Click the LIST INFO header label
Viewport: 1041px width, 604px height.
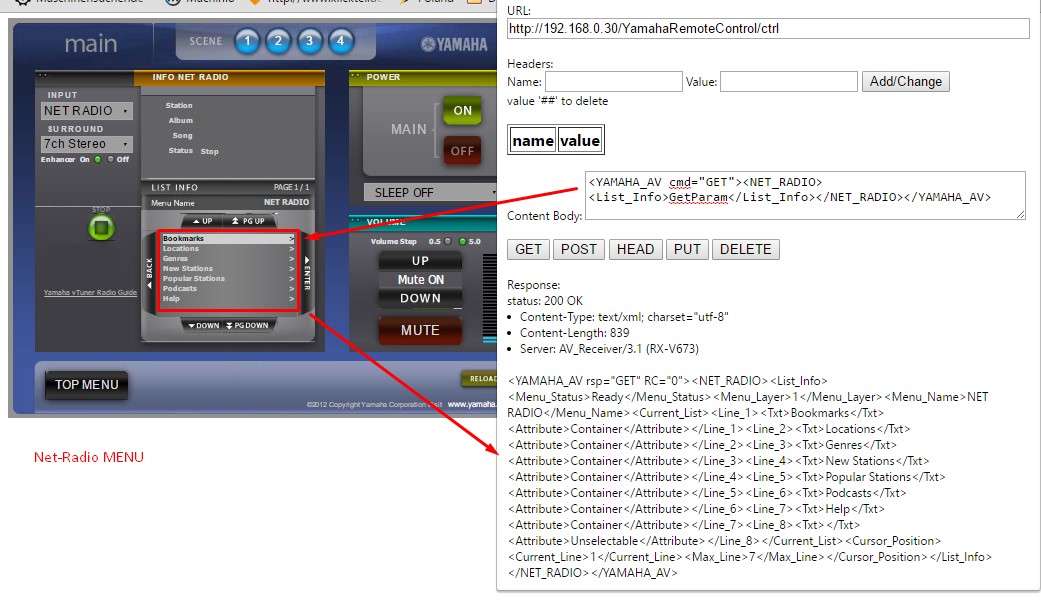coord(175,188)
